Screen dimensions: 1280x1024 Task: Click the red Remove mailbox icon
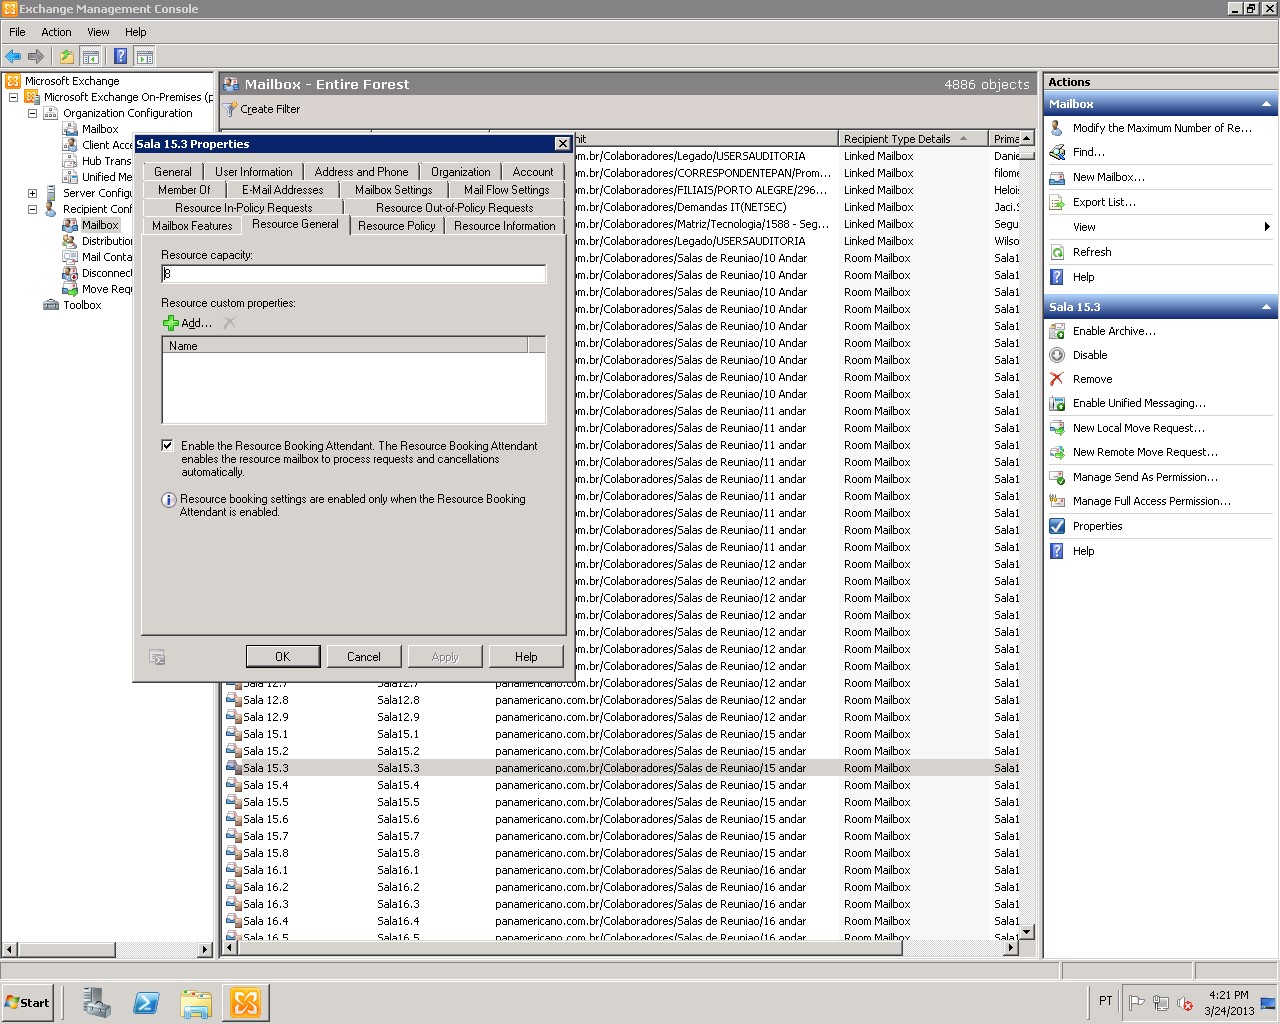(x=1057, y=379)
